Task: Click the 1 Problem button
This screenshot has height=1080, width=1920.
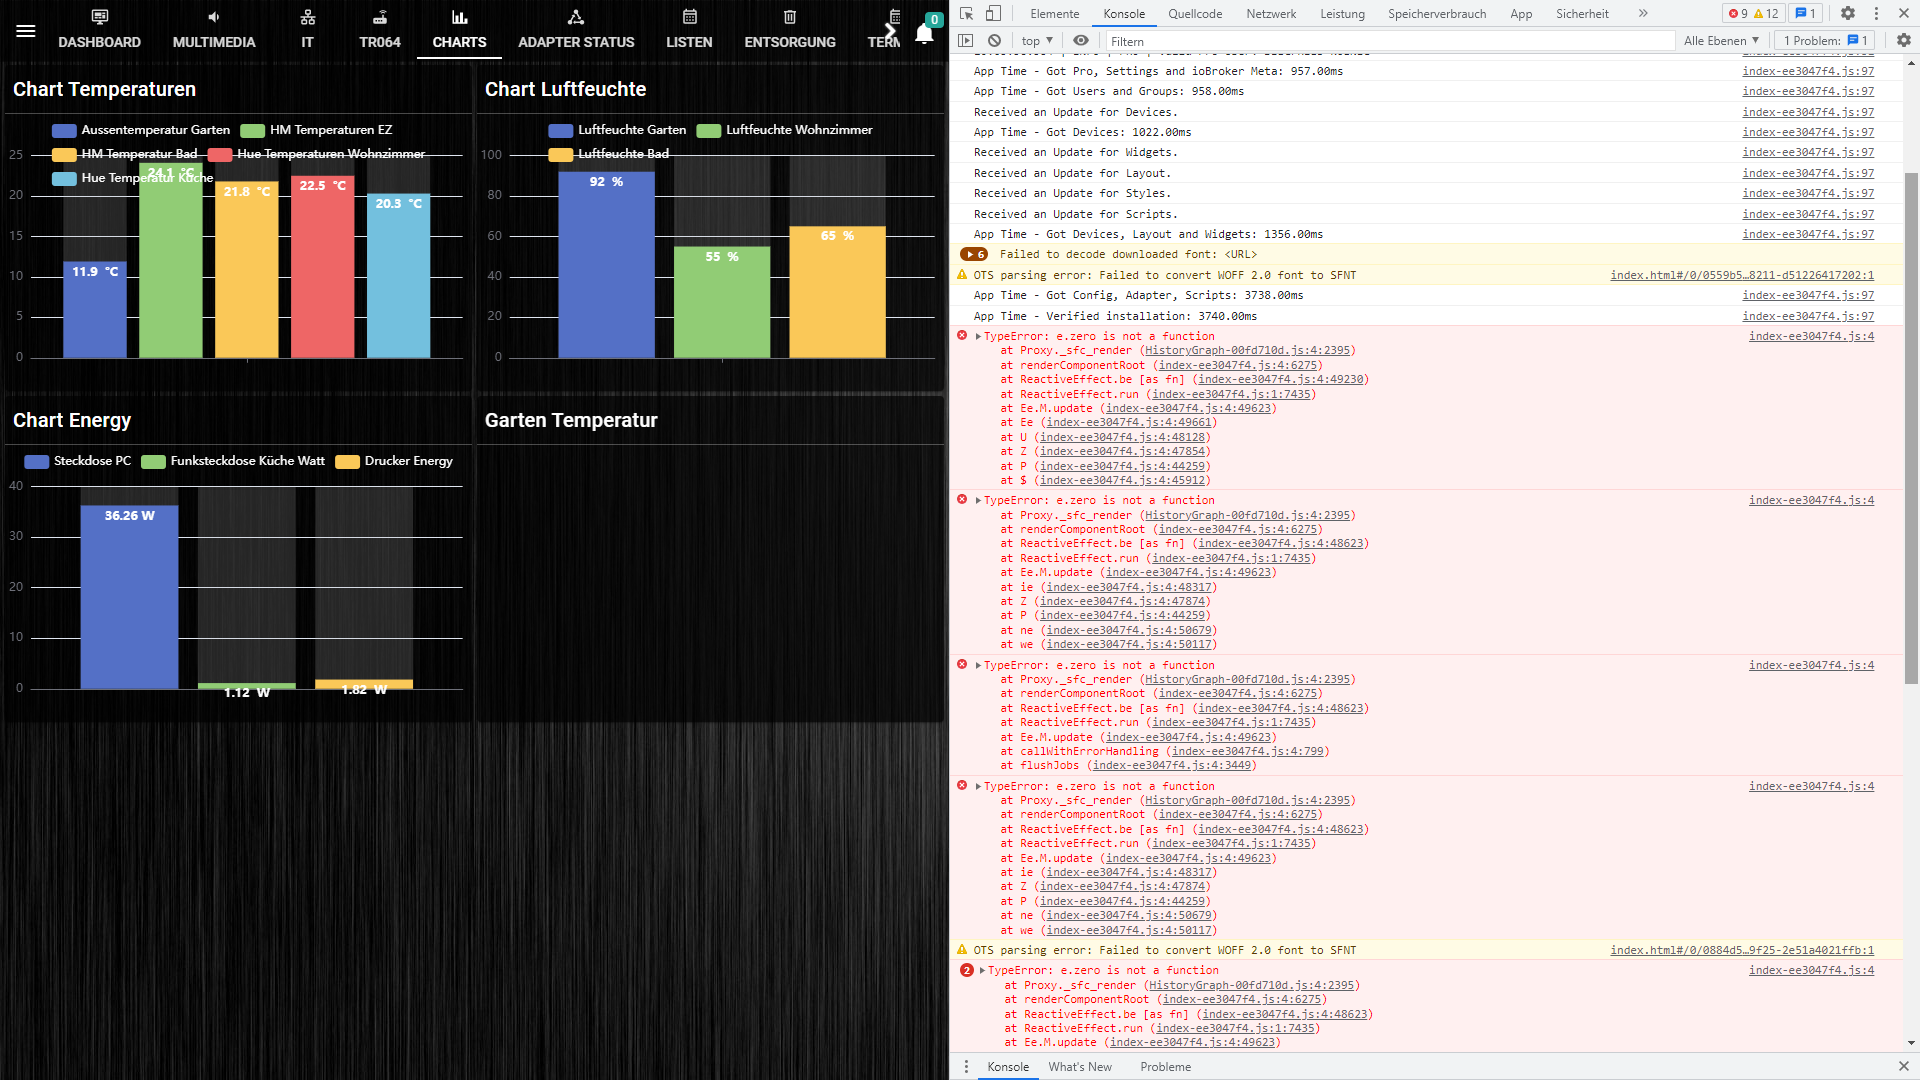Action: pyautogui.click(x=1826, y=41)
